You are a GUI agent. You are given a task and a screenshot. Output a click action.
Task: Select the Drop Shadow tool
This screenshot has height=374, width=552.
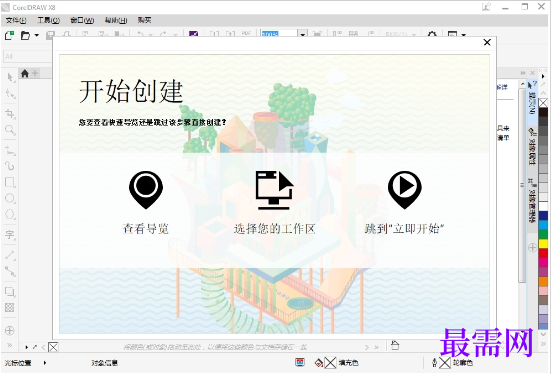10,291
